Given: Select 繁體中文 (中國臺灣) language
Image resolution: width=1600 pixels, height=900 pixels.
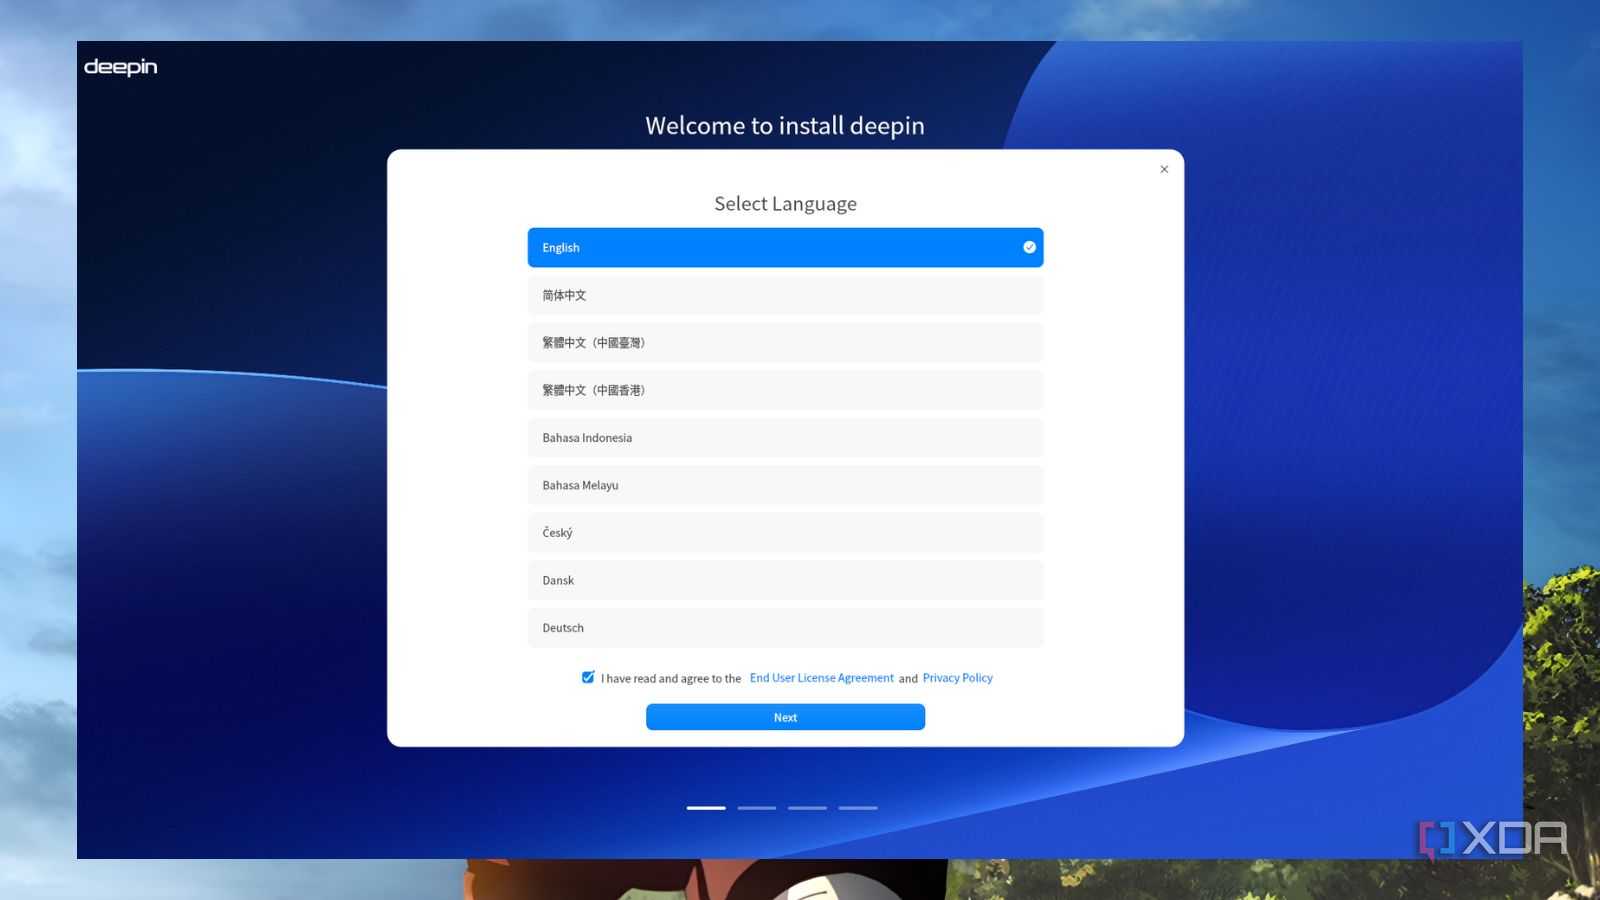Looking at the screenshot, I should 785,343.
